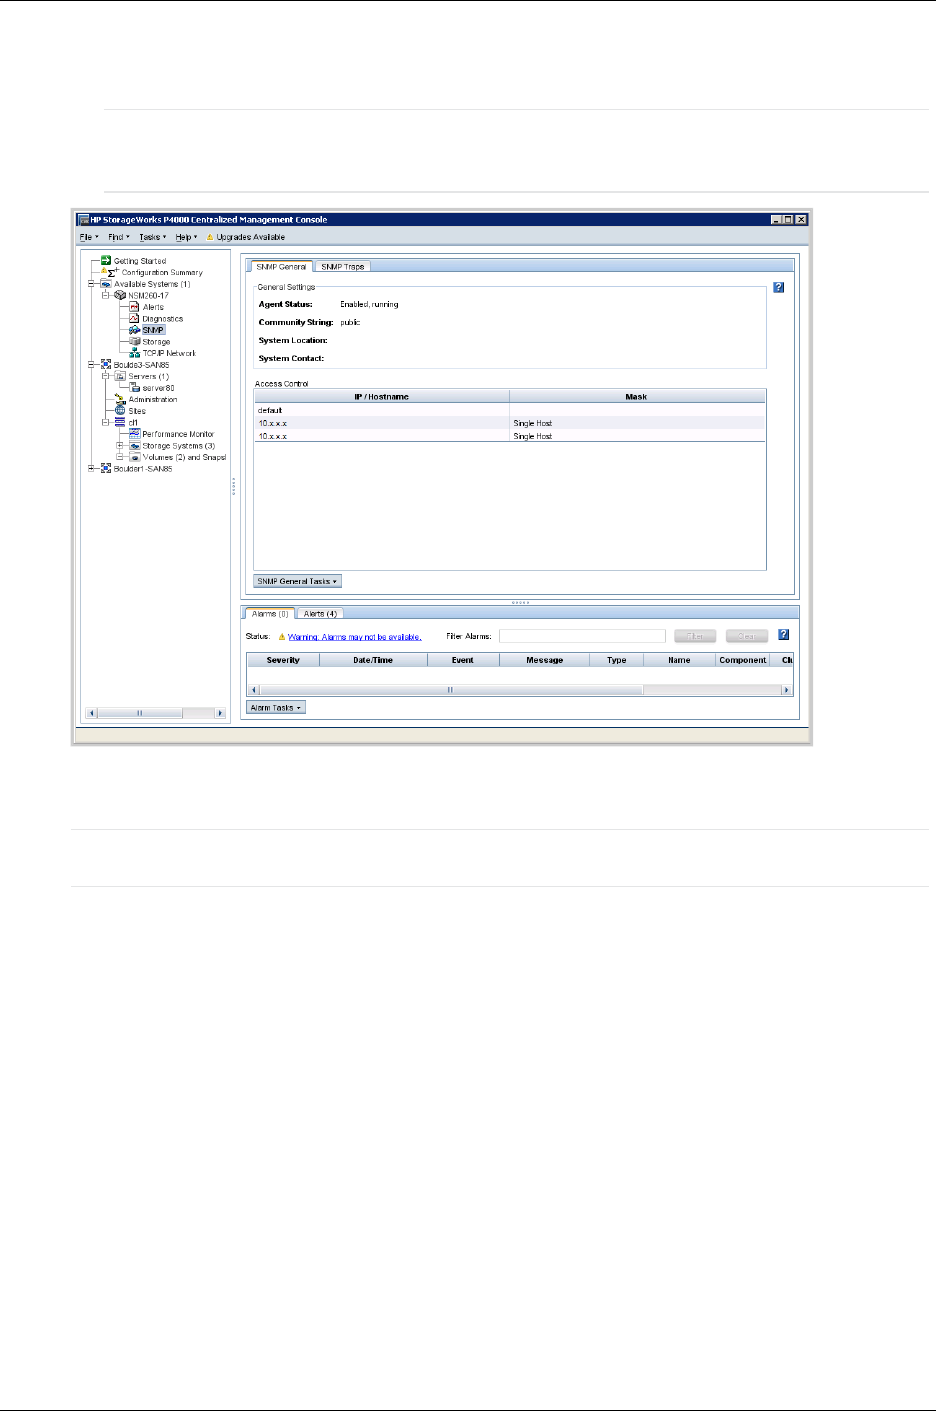Switch to the SNMP Traps tab
This screenshot has width=936, height=1411.
[x=342, y=267]
